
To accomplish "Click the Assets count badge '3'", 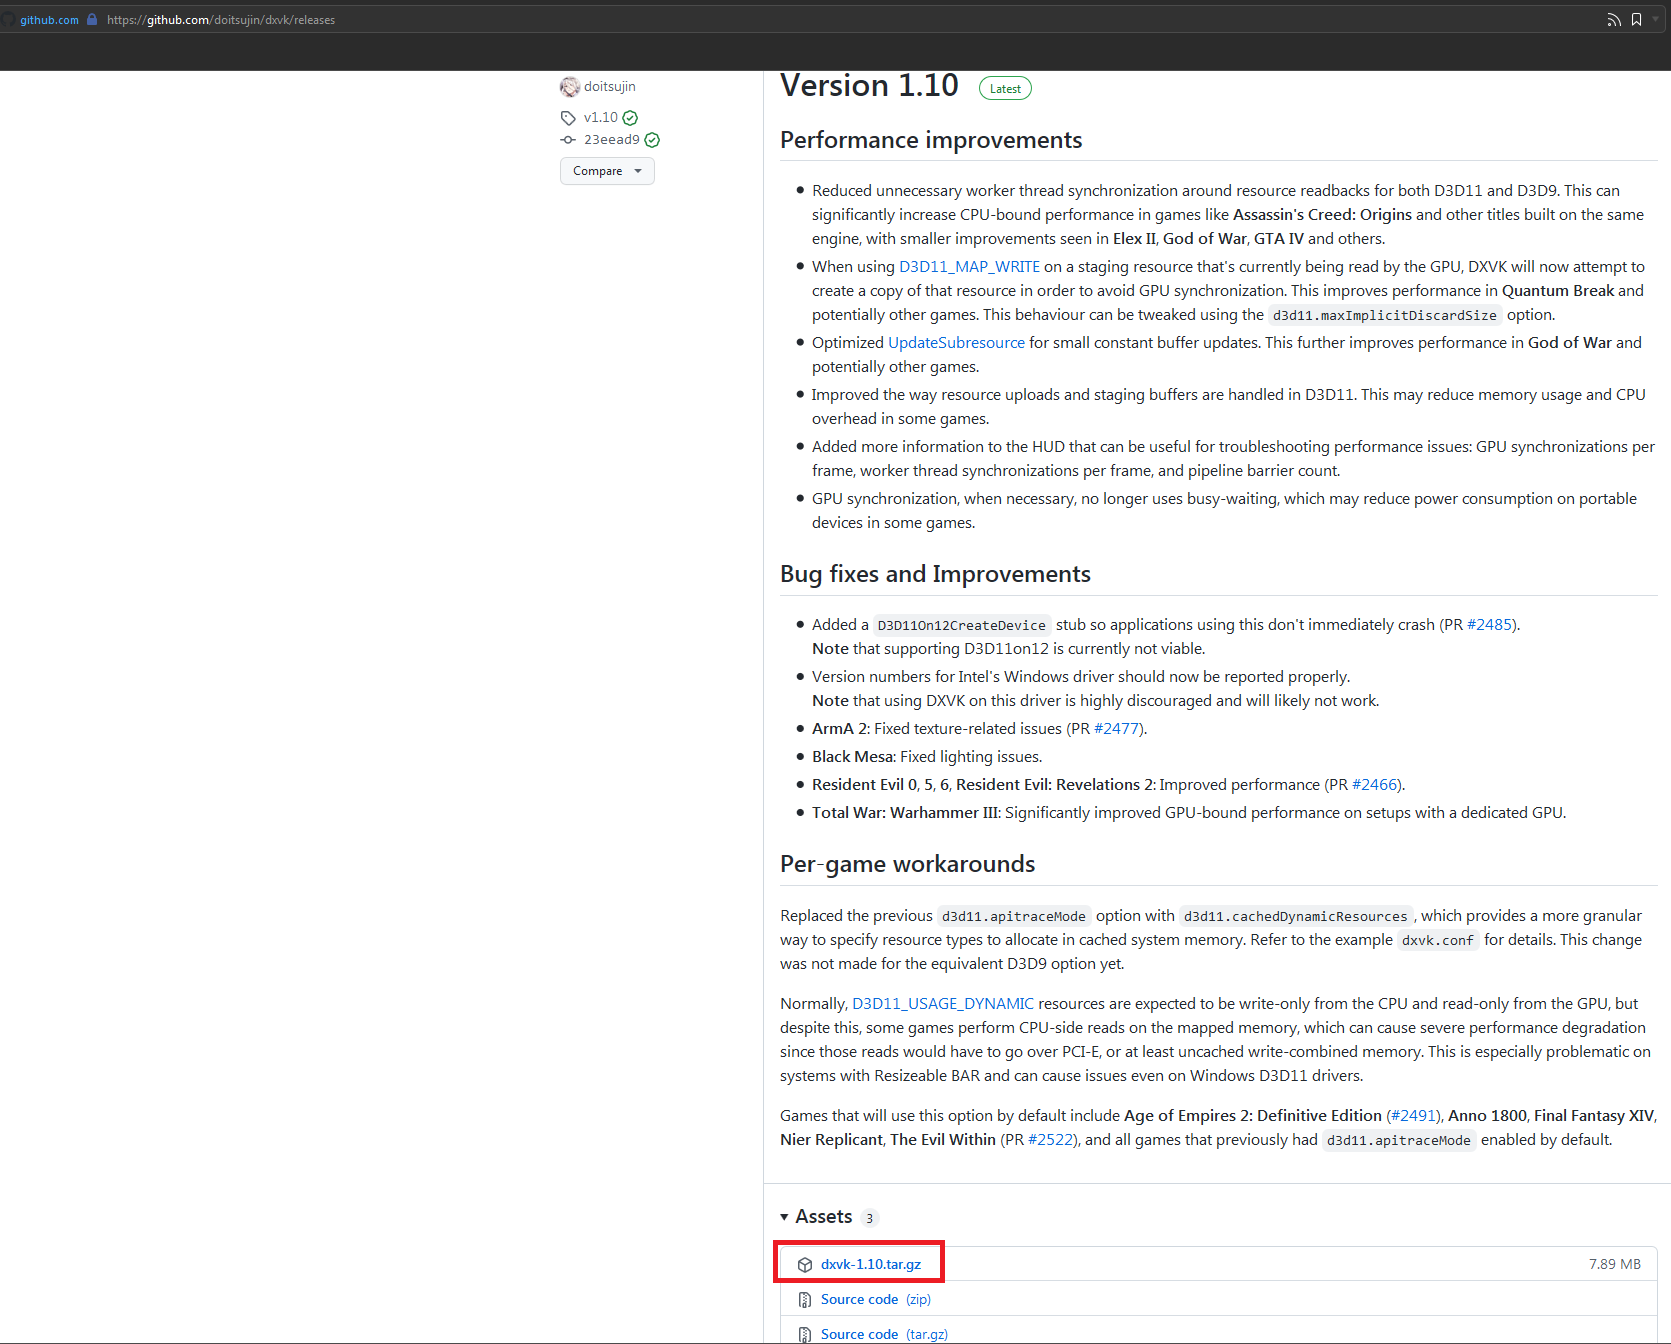I will point(870,1218).
